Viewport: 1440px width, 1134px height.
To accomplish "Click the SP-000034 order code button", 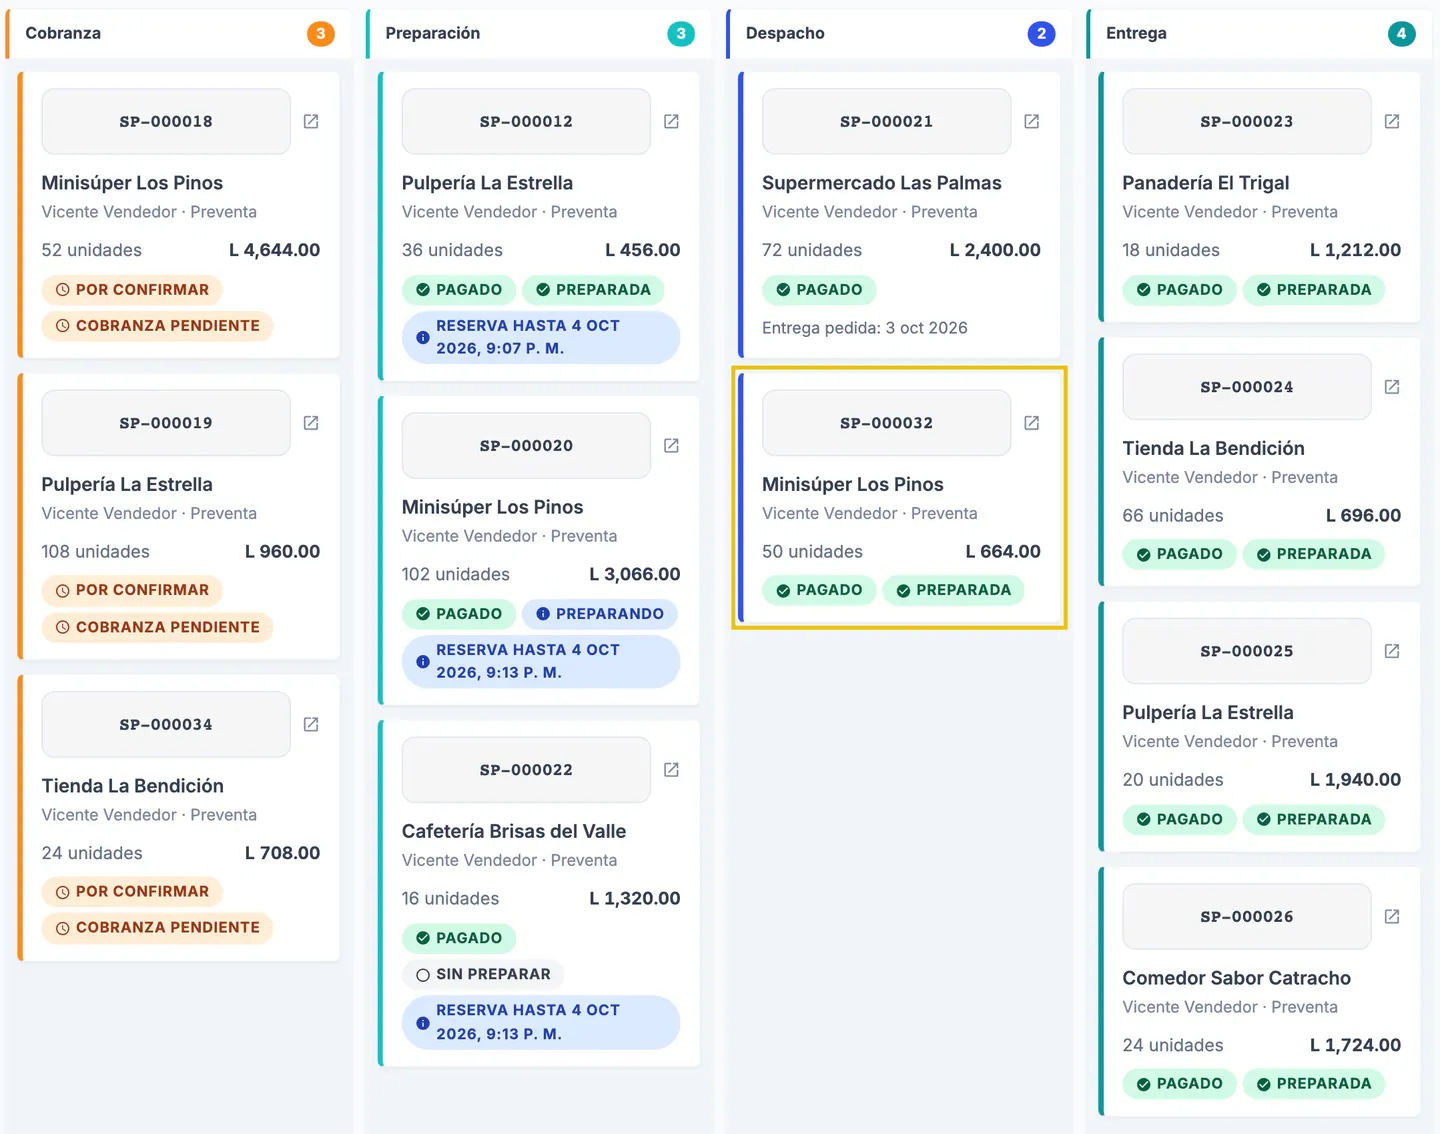I will point(166,724).
